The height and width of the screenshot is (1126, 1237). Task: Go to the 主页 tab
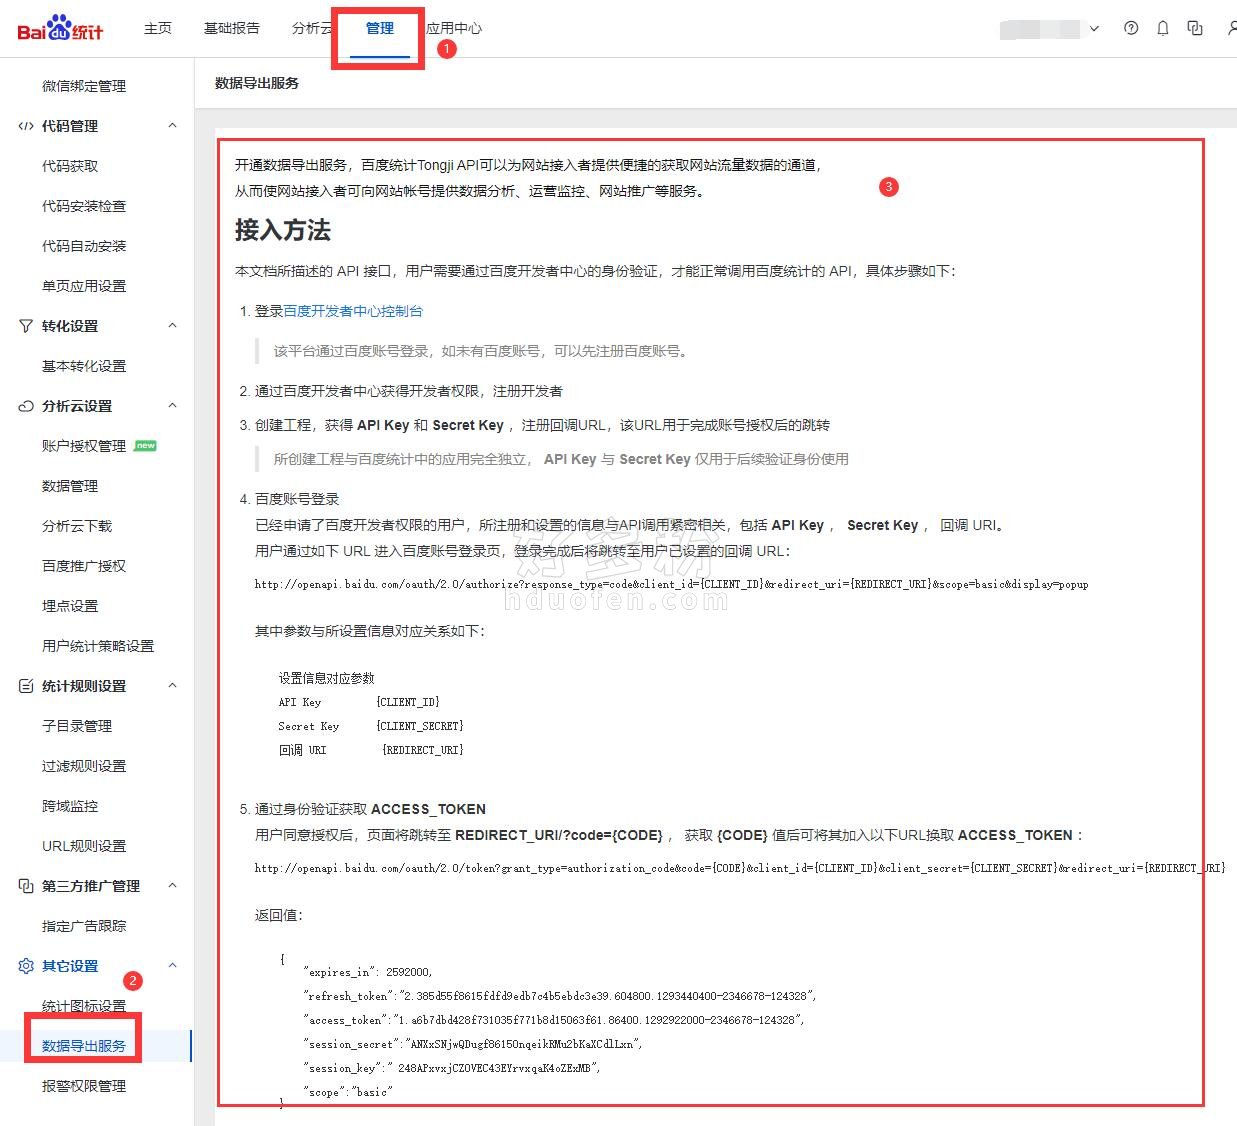point(158,28)
